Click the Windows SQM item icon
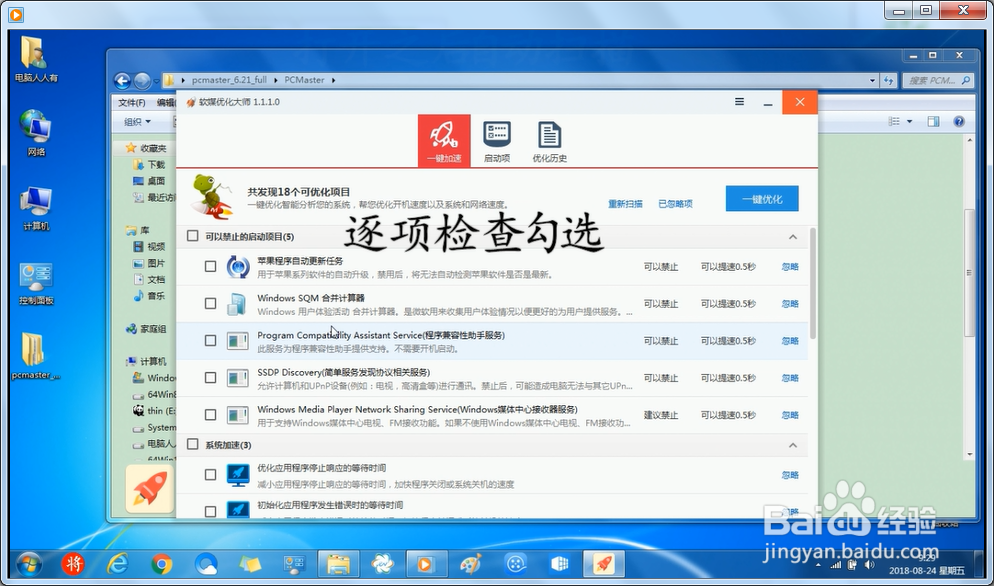The image size is (994, 586). pos(238,304)
